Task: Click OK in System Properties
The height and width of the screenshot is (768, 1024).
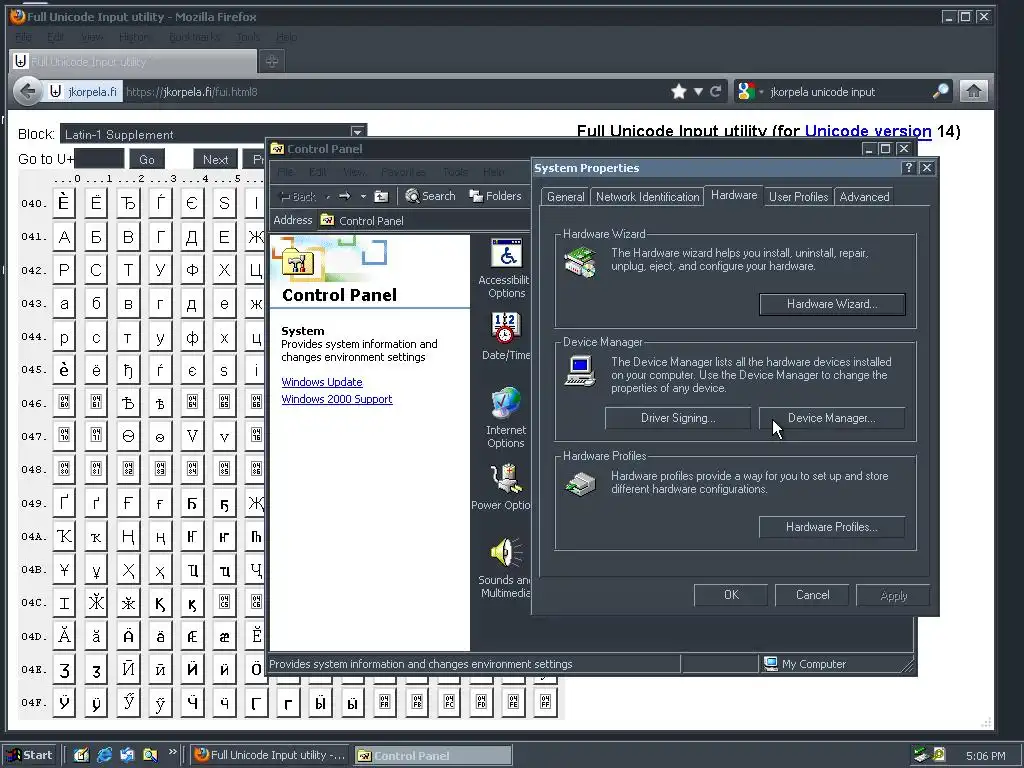Action: pyautogui.click(x=731, y=595)
